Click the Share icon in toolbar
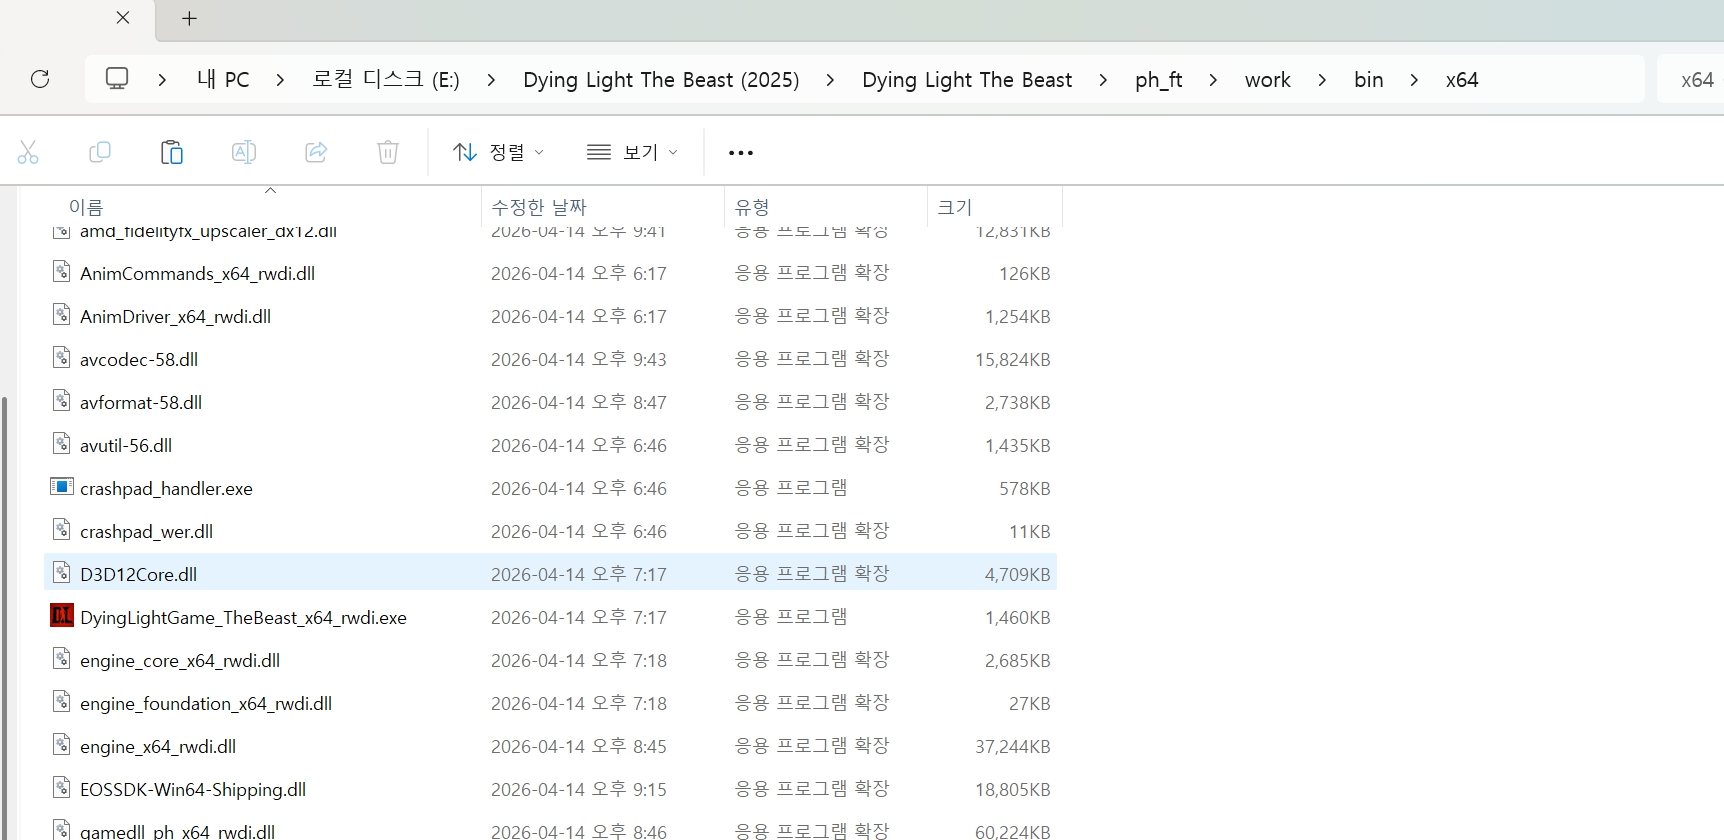1724x840 pixels. click(x=316, y=152)
